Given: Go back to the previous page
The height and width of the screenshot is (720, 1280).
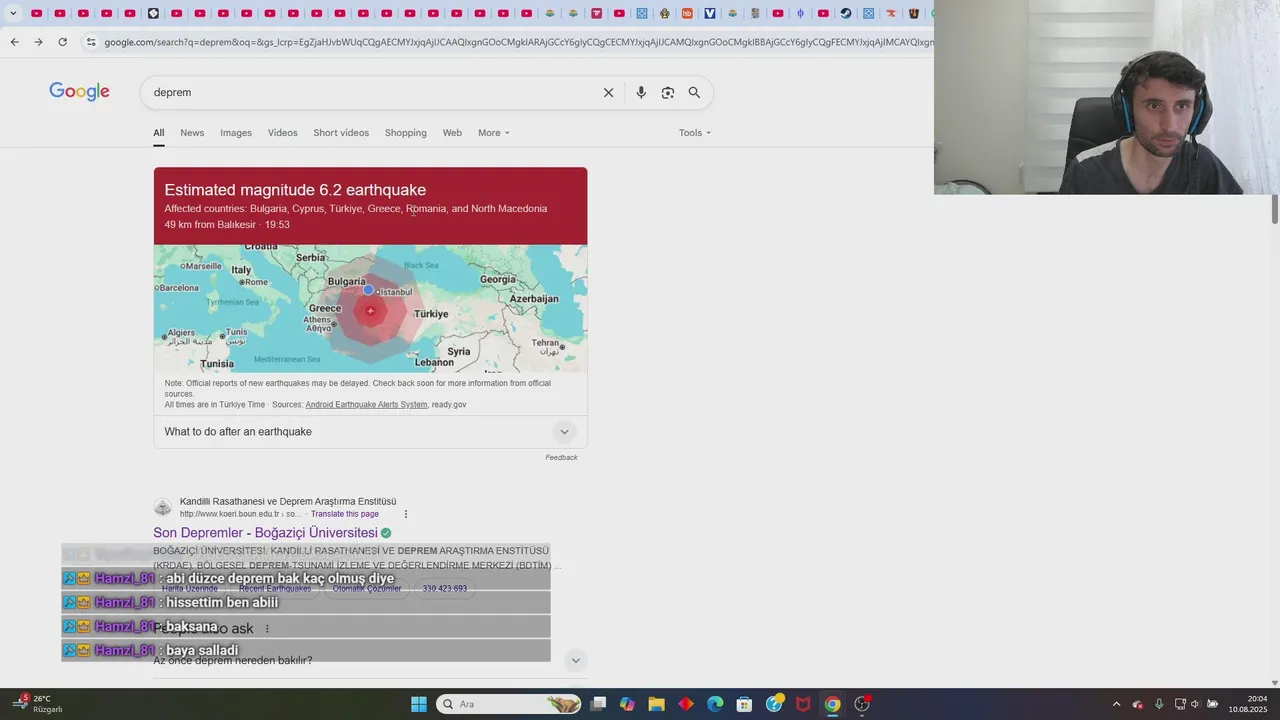Looking at the screenshot, I should (x=14, y=42).
